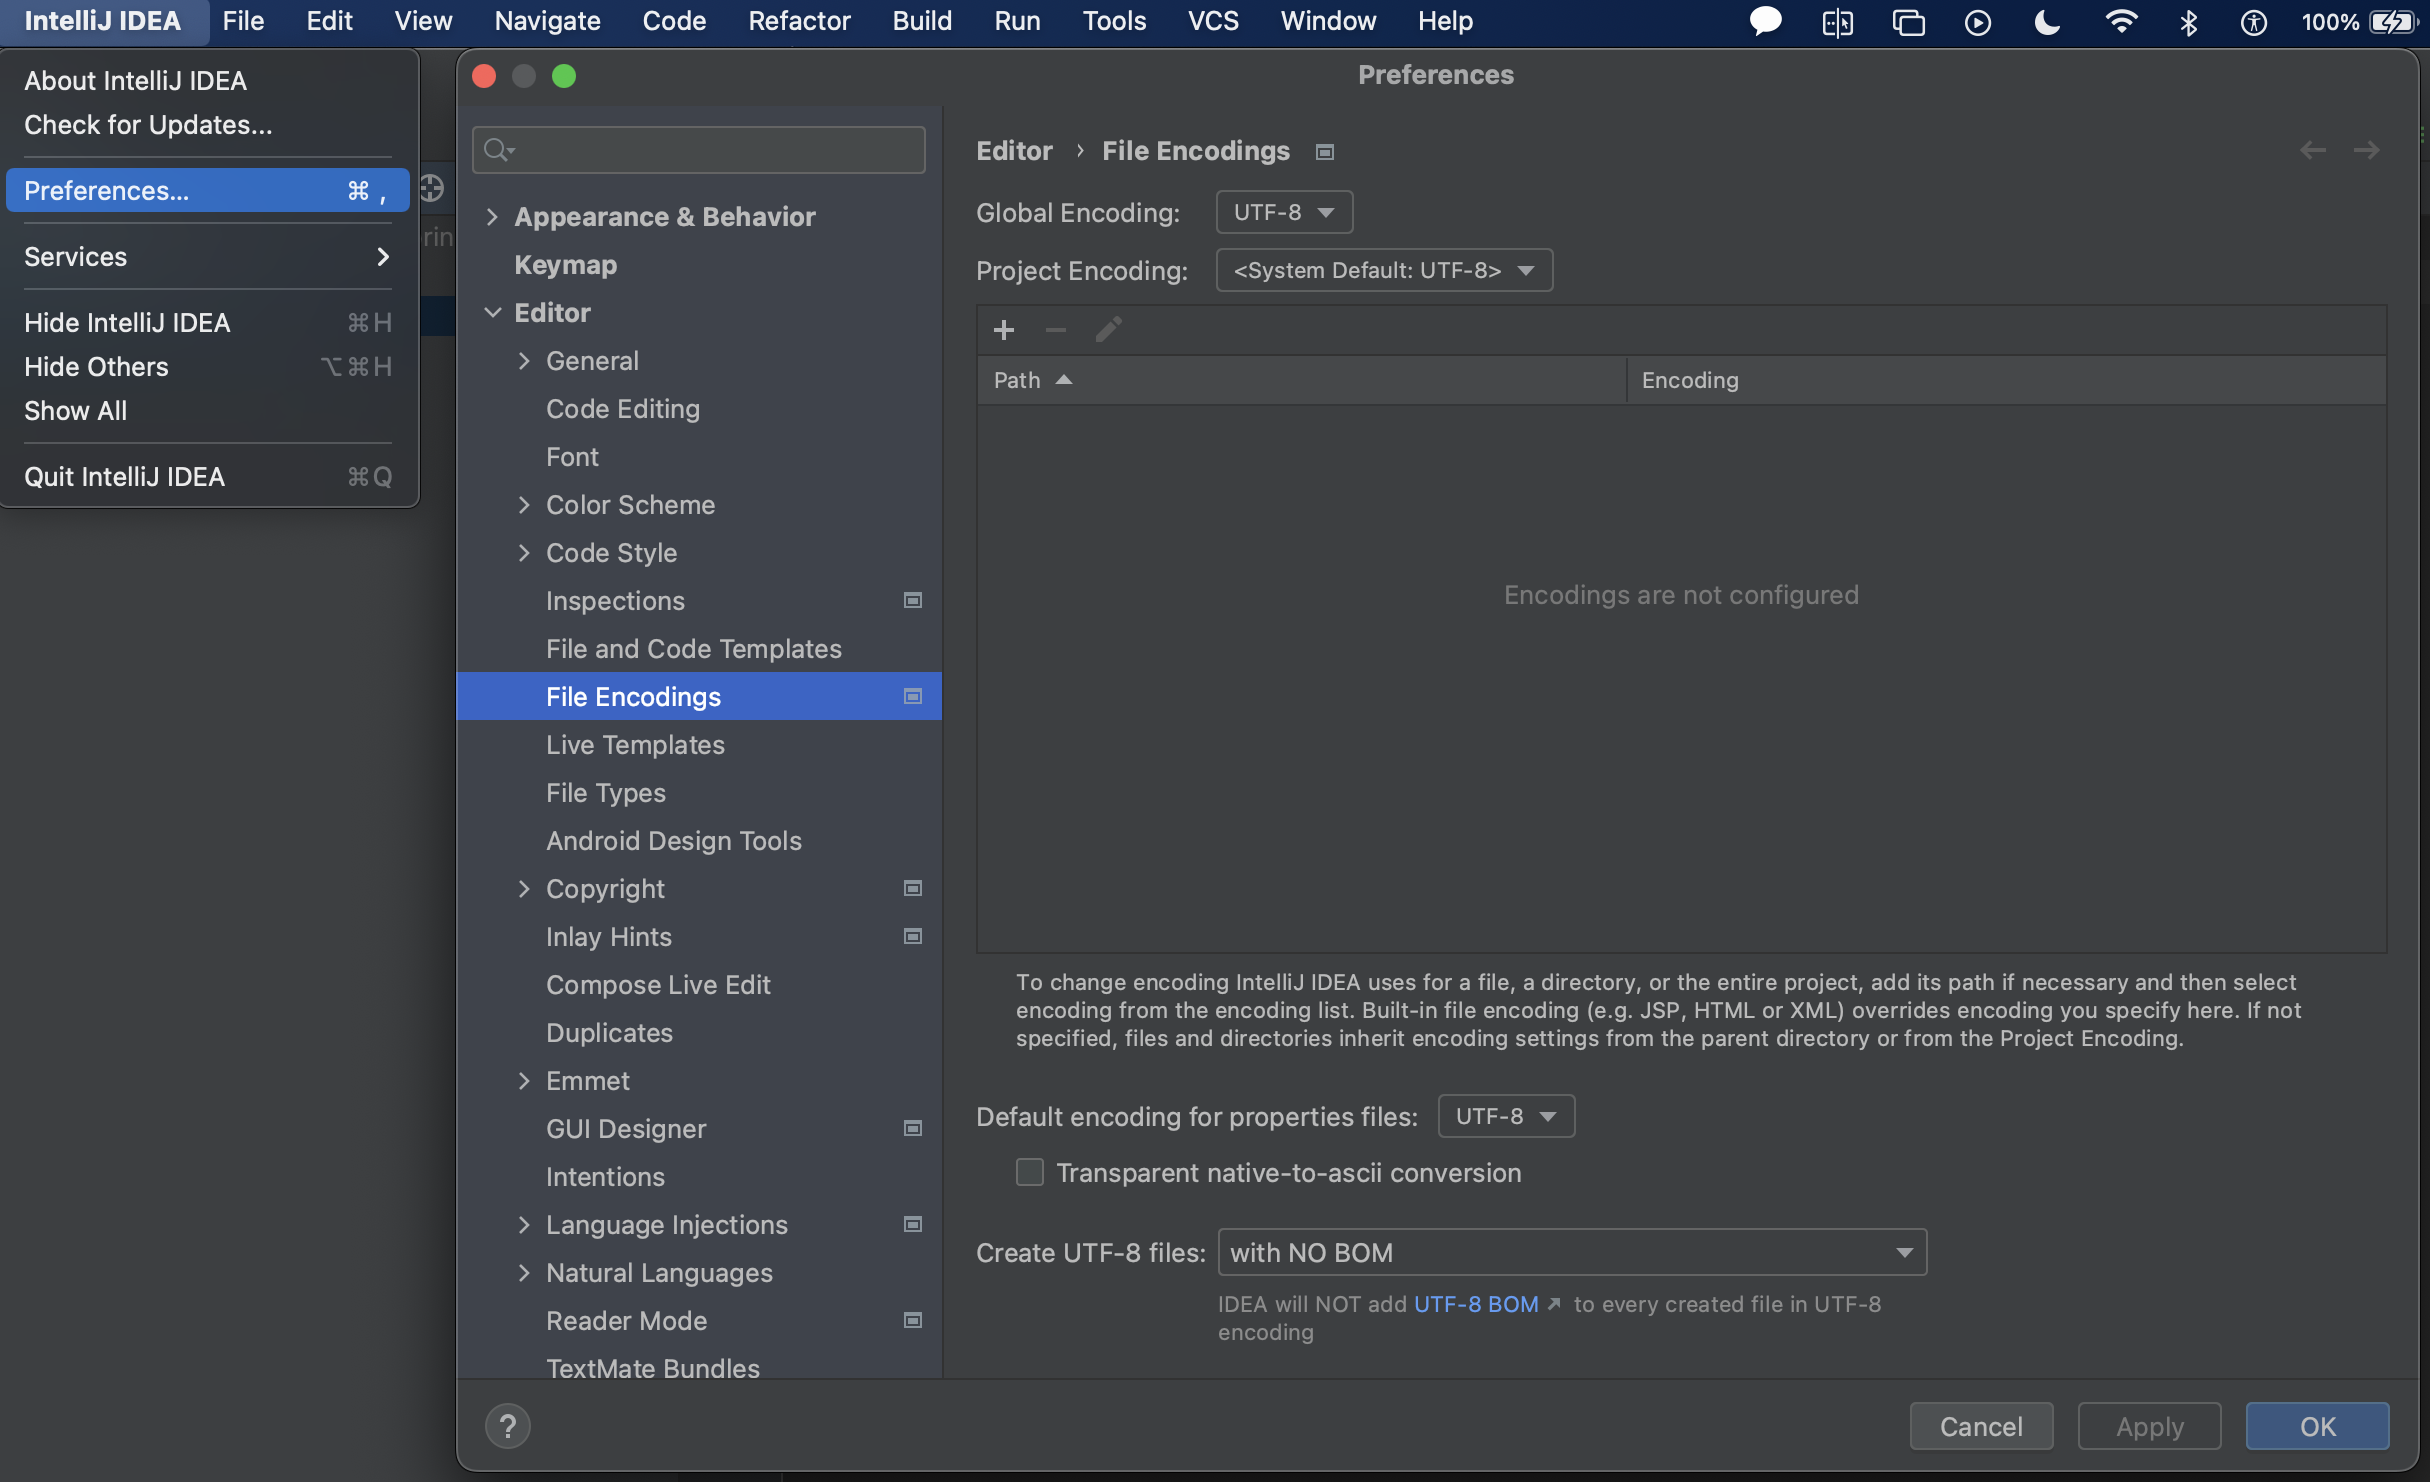Click the pencil edit icon in encodings toolbar
The height and width of the screenshot is (1482, 2430).
[1108, 330]
